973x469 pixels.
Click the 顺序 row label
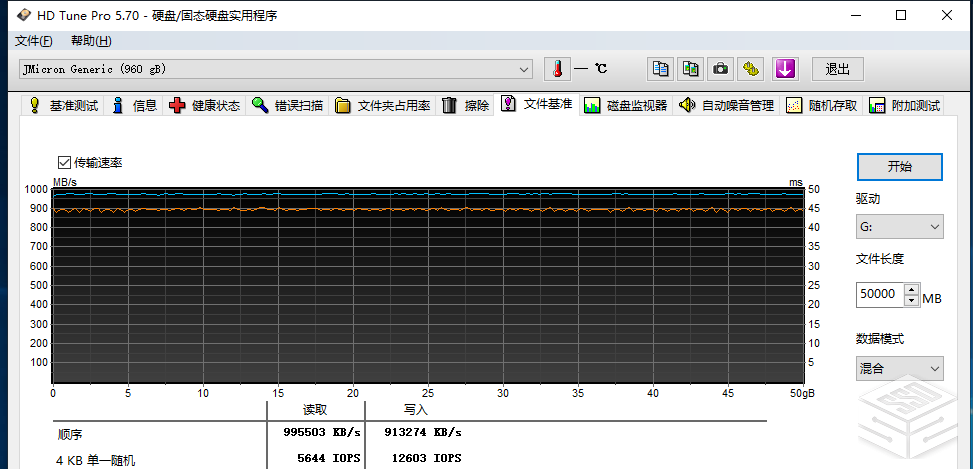(x=69, y=433)
